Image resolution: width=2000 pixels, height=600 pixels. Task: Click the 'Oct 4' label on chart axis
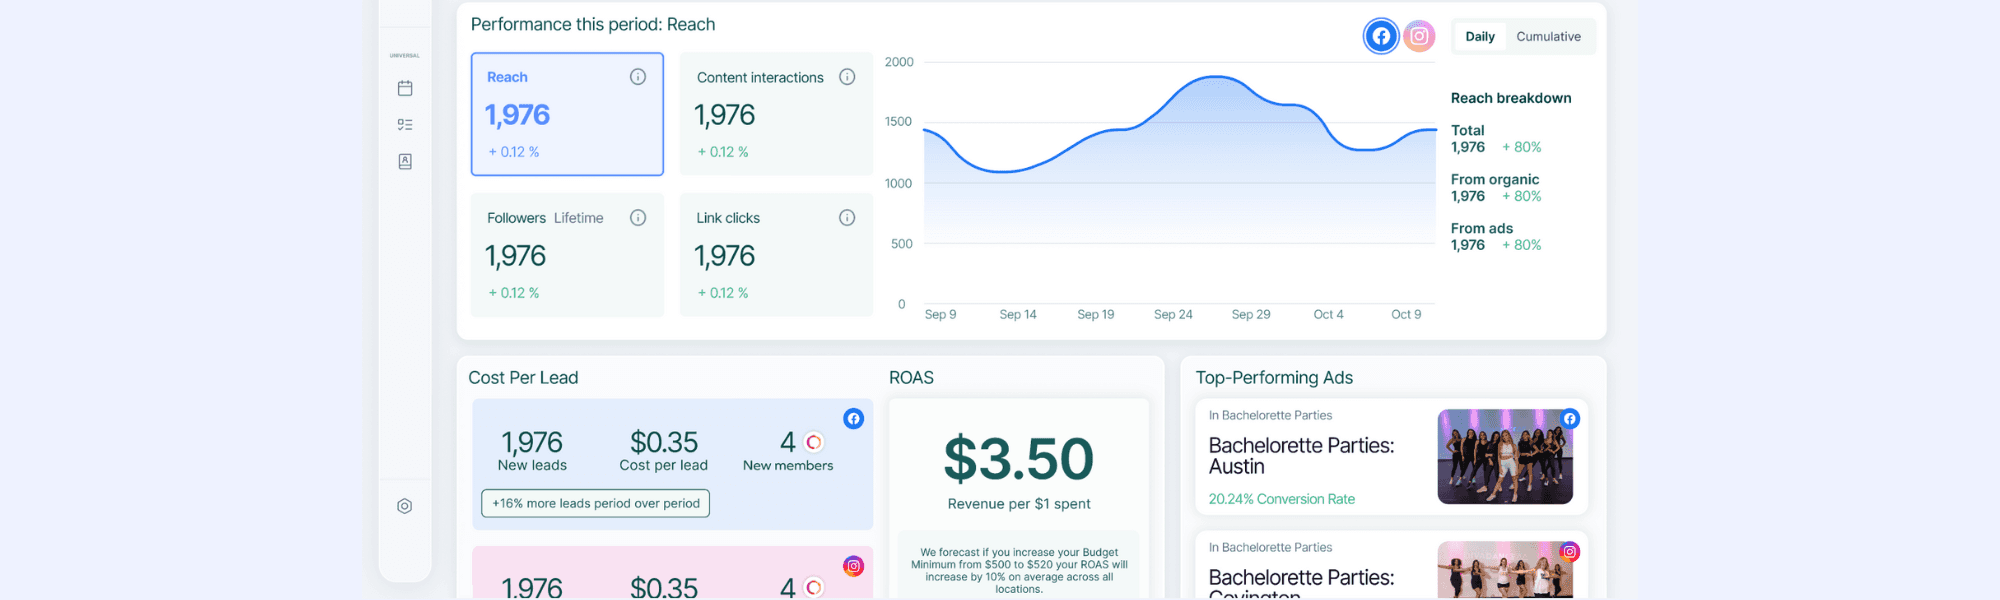tap(1328, 314)
